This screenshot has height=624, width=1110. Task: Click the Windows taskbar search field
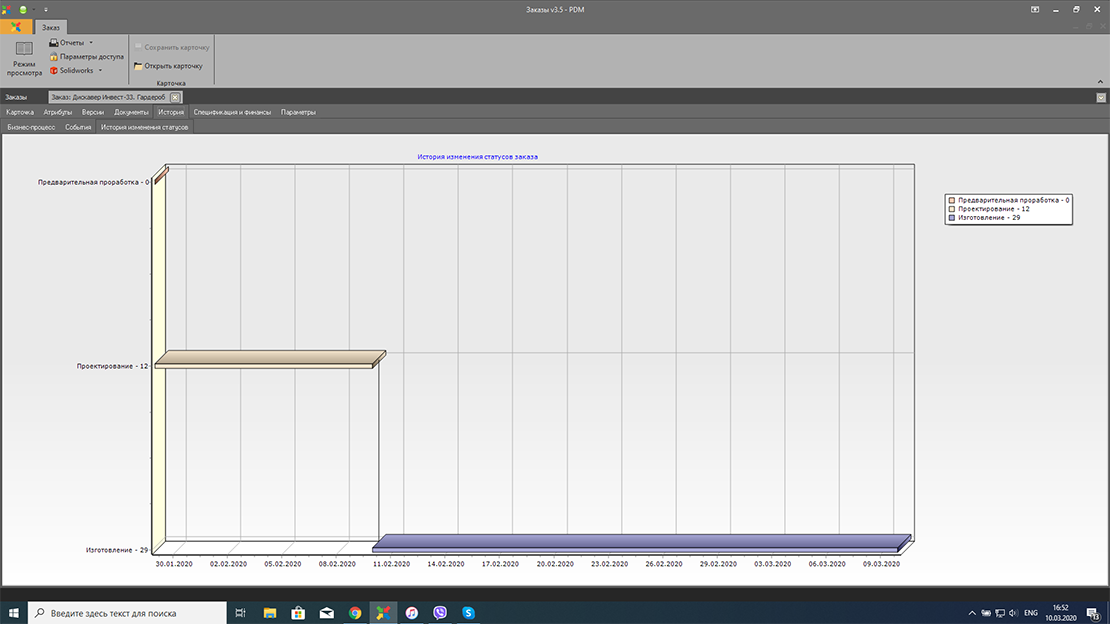click(x=127, y=613)
